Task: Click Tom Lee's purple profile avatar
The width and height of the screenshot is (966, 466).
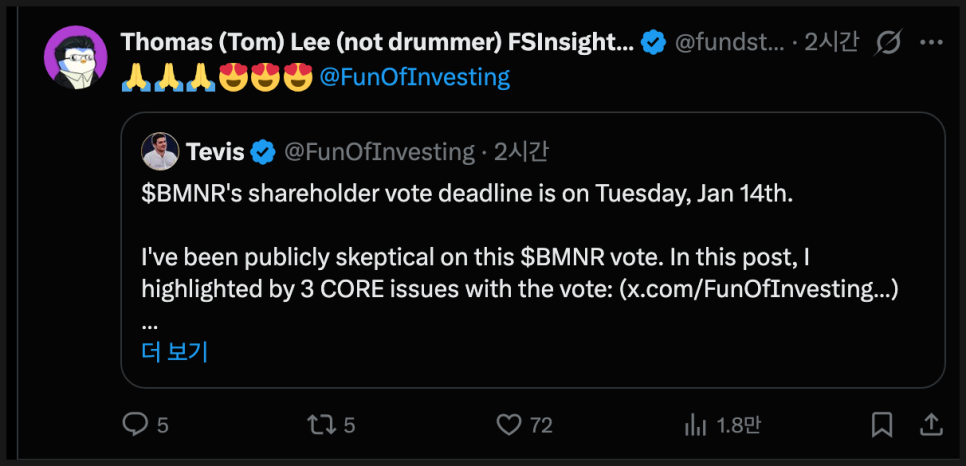Action: (x=75, y=58)
